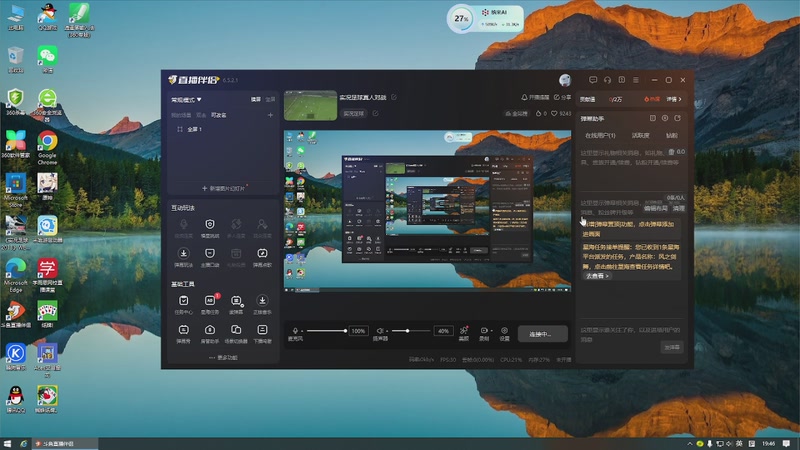Open the Windows Start button
The image size is (800, 450).
pos(7,443)
